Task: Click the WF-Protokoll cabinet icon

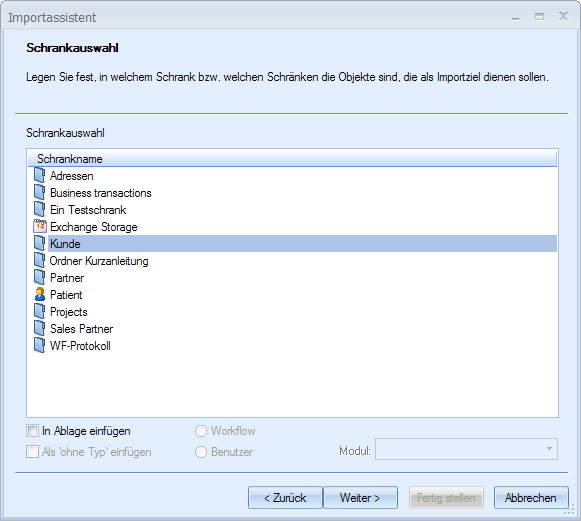Action: pyautogui.click(x=40, y=345)
